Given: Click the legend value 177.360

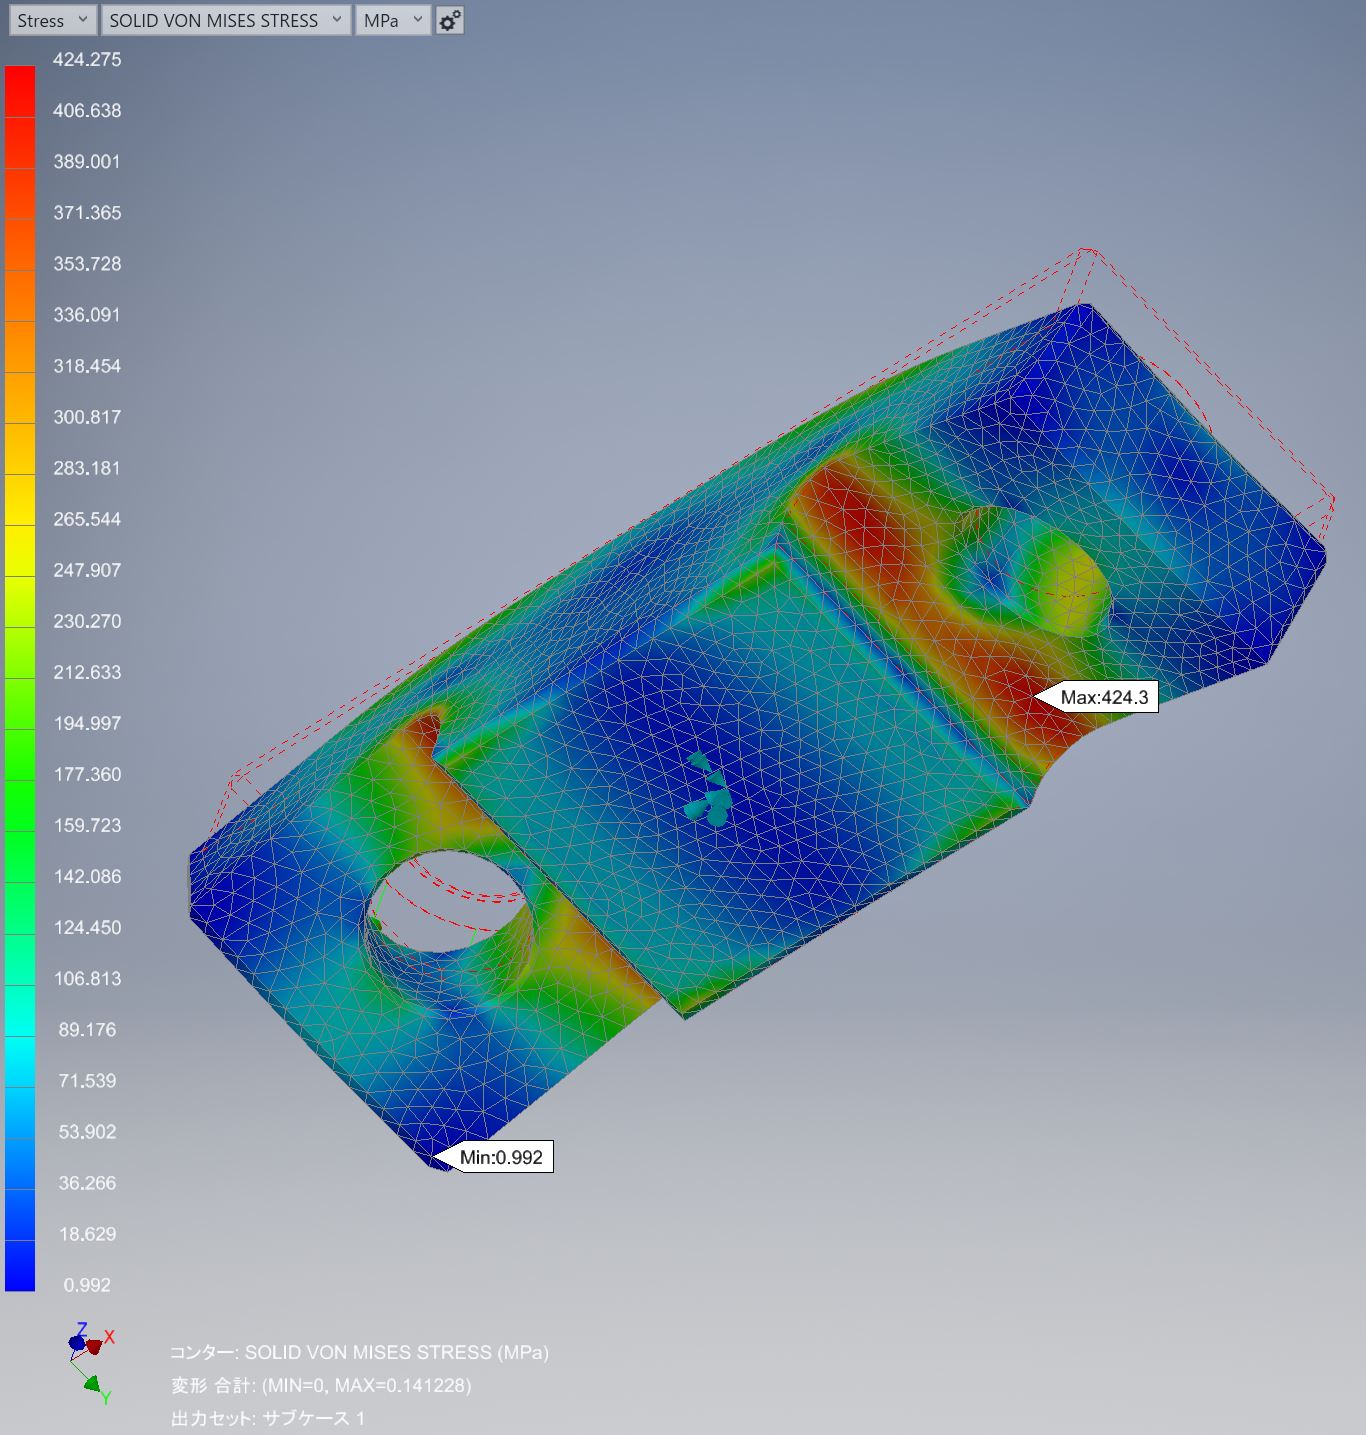Looking at the screenshot, I should (87, 774).
